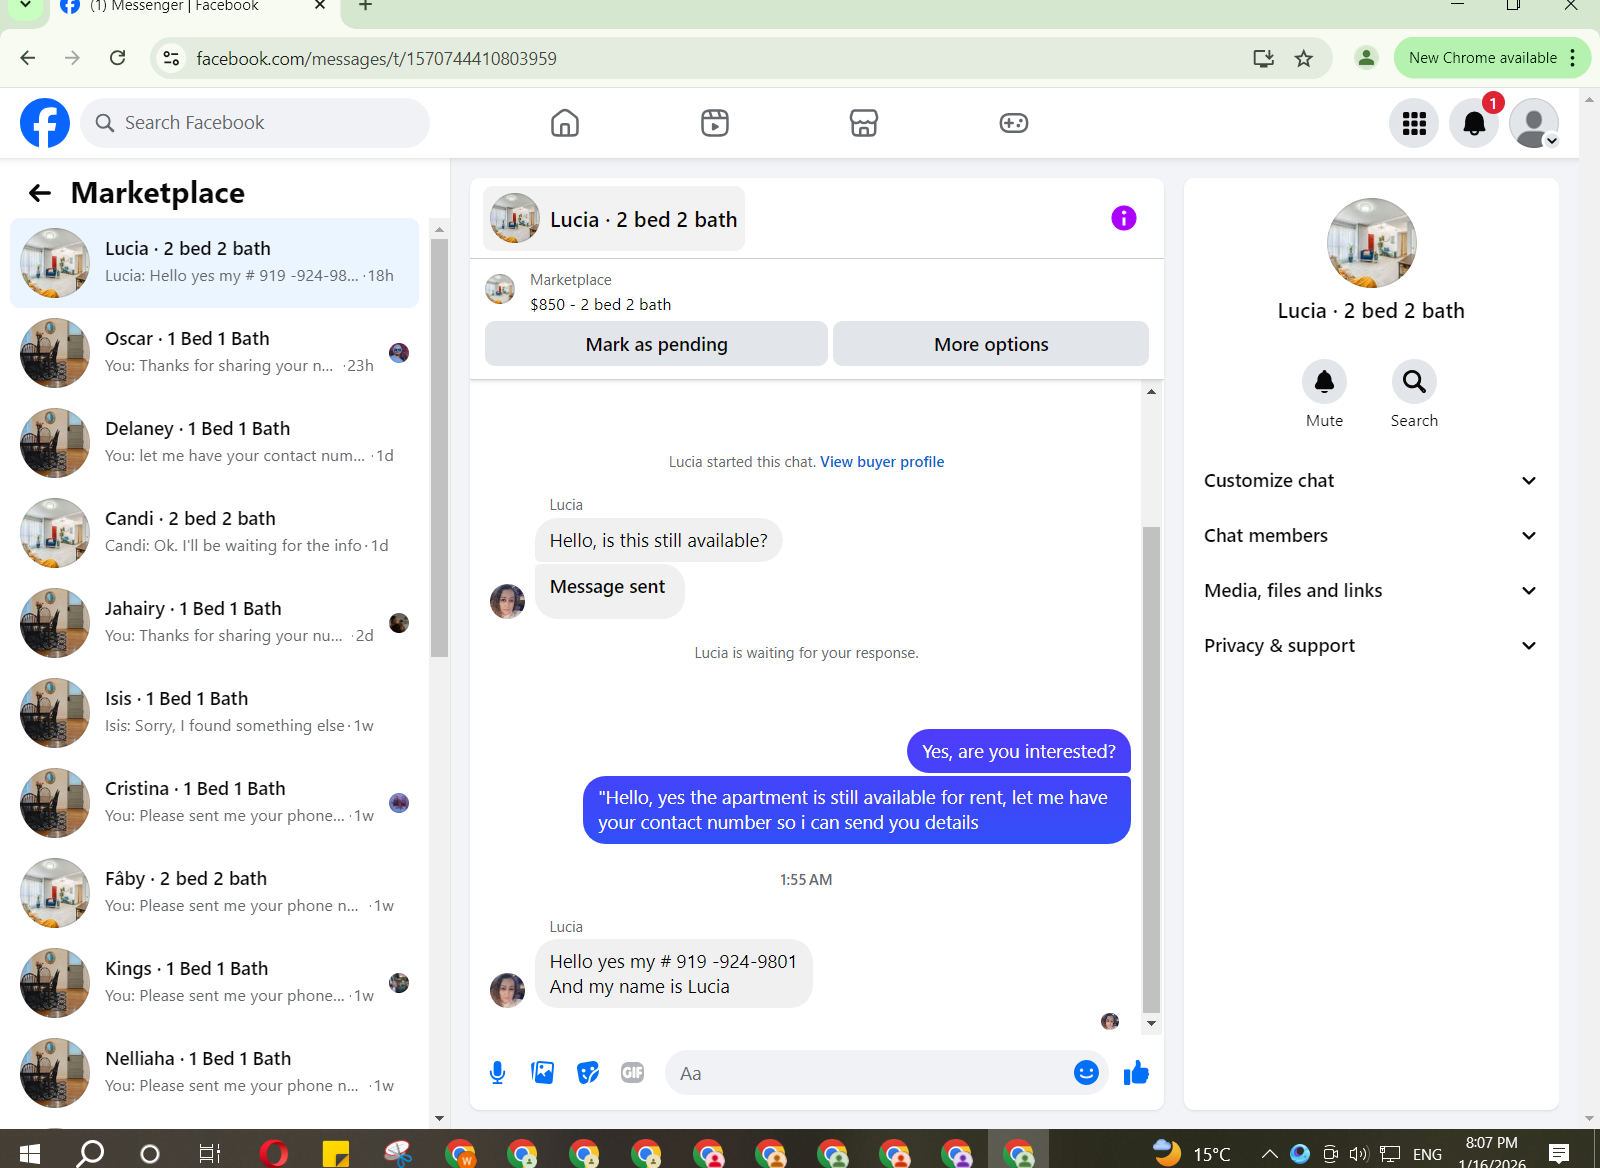Choose a GIF for the message
Screen dimensions: 1600x1168
pyautogui.click(x=633, y=1073)
